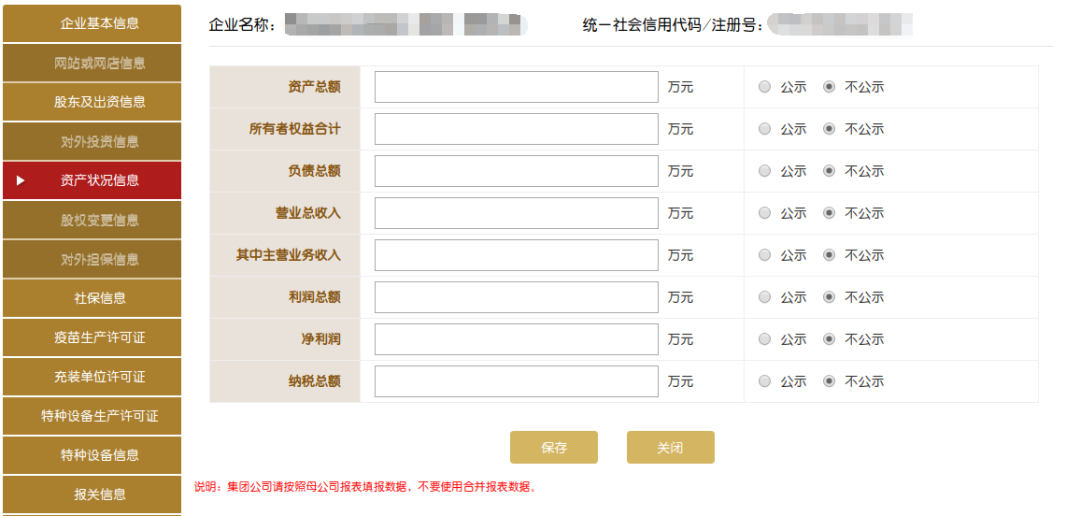The height and width of the screenshot is (516, 1080).
Task: Open 特种设备生产许可证 in the sidebar
Action: click(x=92, y=416)
